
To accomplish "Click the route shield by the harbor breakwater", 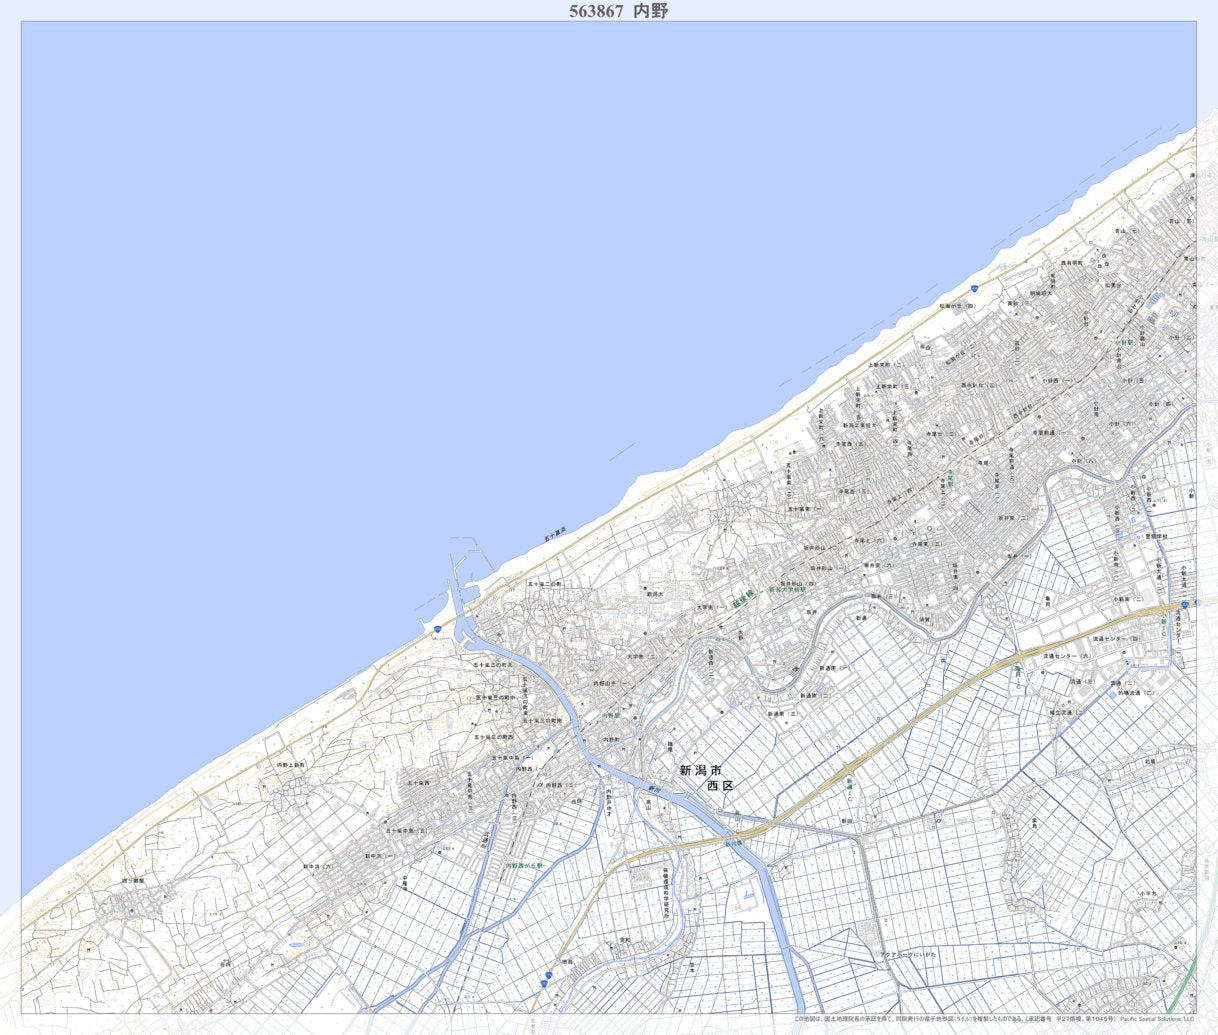I will 437,629.
